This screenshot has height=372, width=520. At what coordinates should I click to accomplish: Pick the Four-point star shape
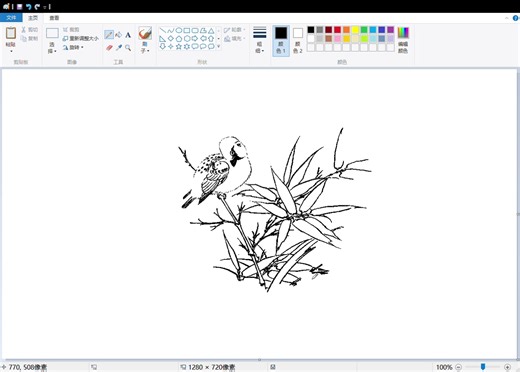(171, 46)
